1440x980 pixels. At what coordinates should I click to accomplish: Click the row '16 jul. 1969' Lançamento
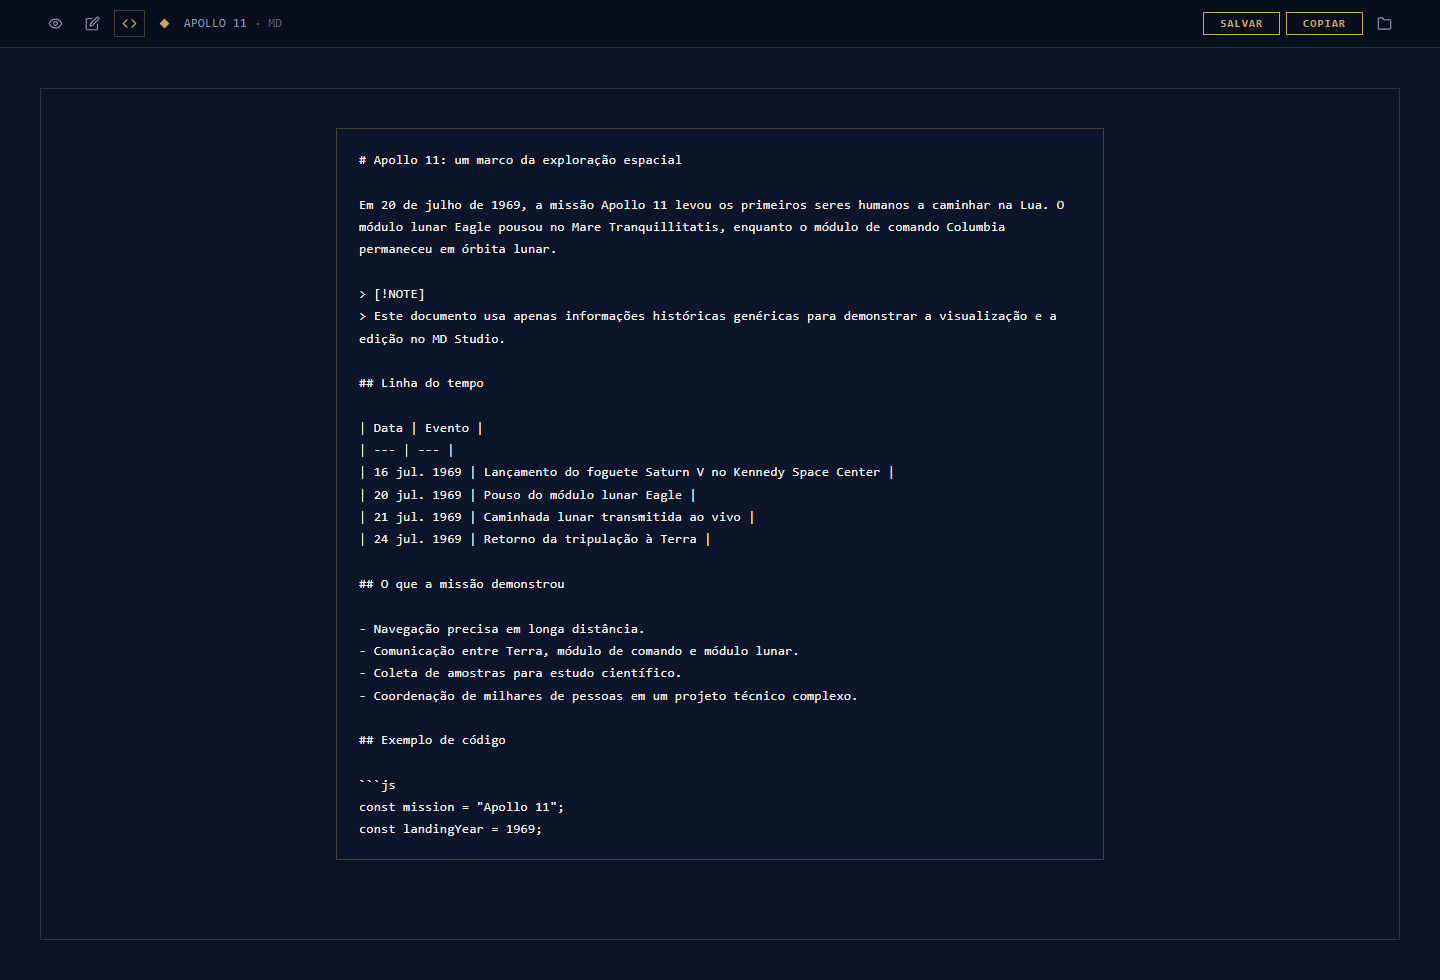[x=626, y=472]
